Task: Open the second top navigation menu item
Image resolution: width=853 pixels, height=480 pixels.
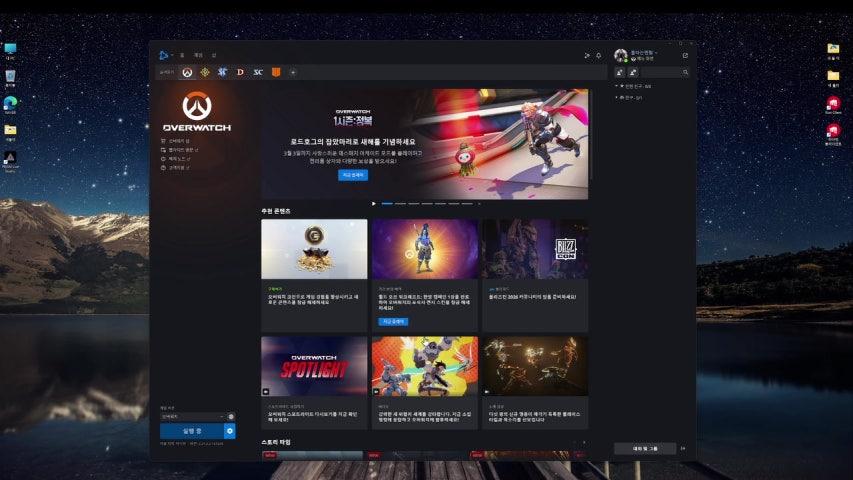Action: click(198, 55)
